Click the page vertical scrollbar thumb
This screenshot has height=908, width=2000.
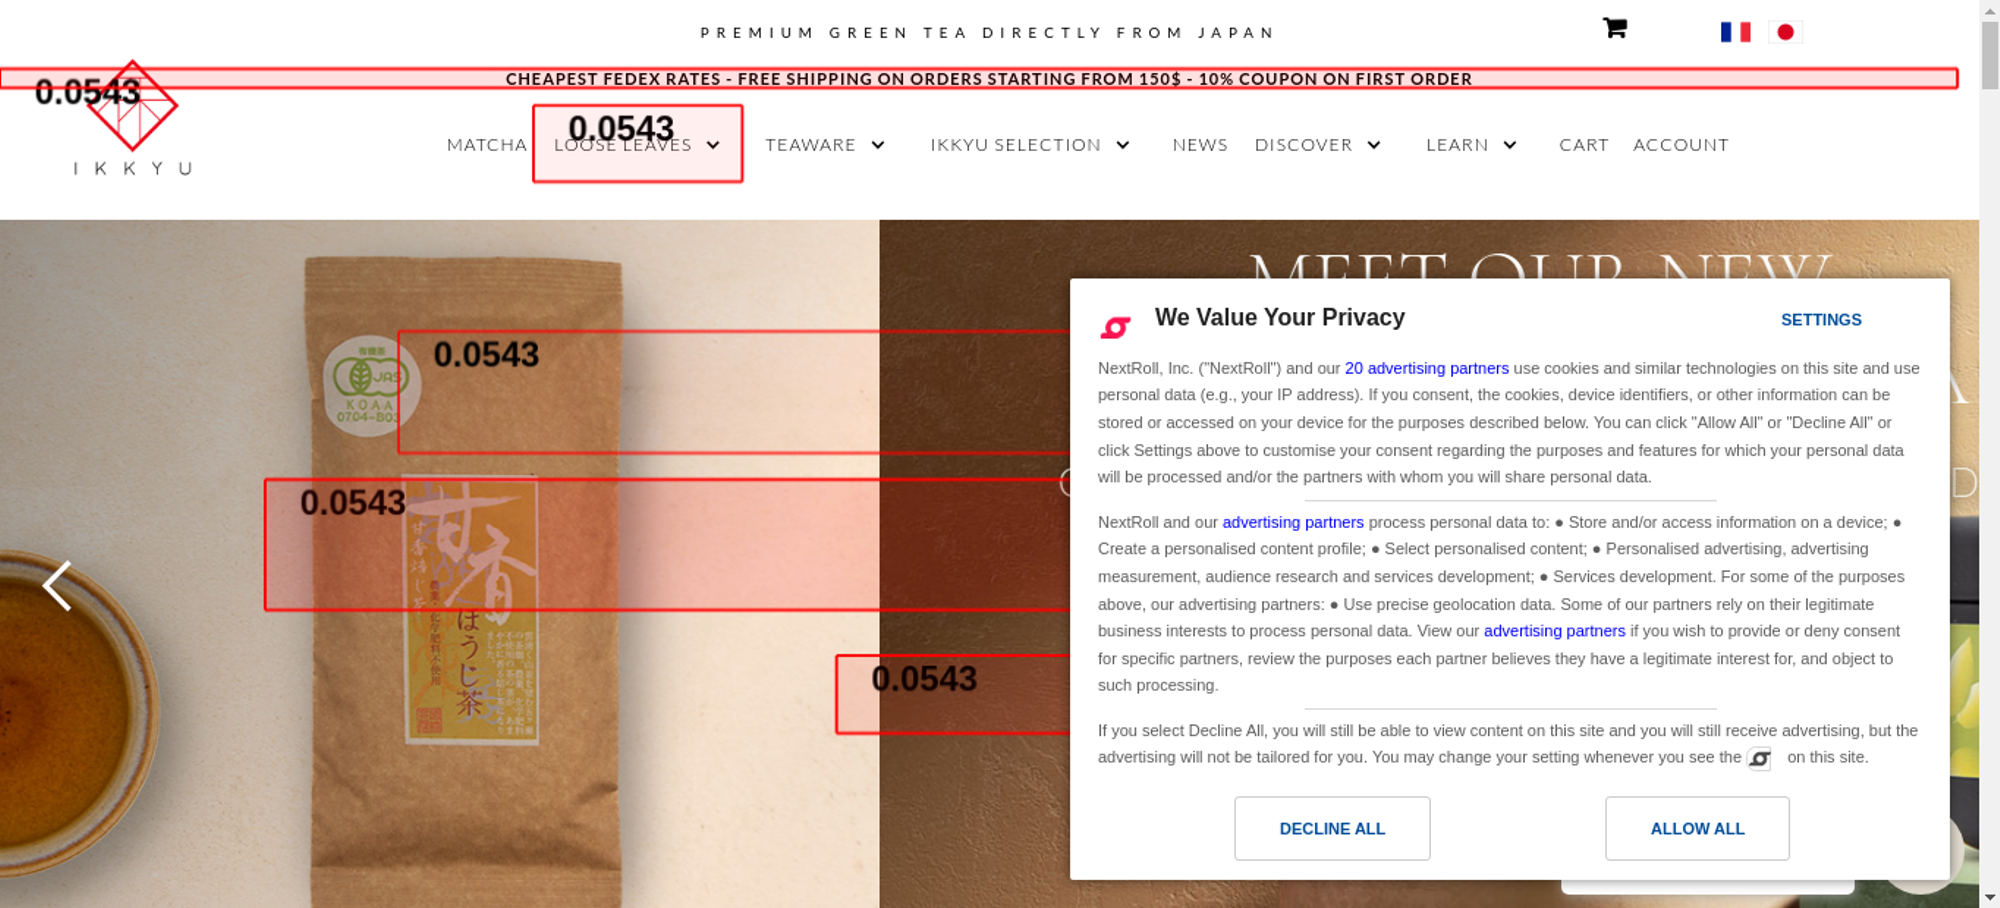(x=1990, y=55)
